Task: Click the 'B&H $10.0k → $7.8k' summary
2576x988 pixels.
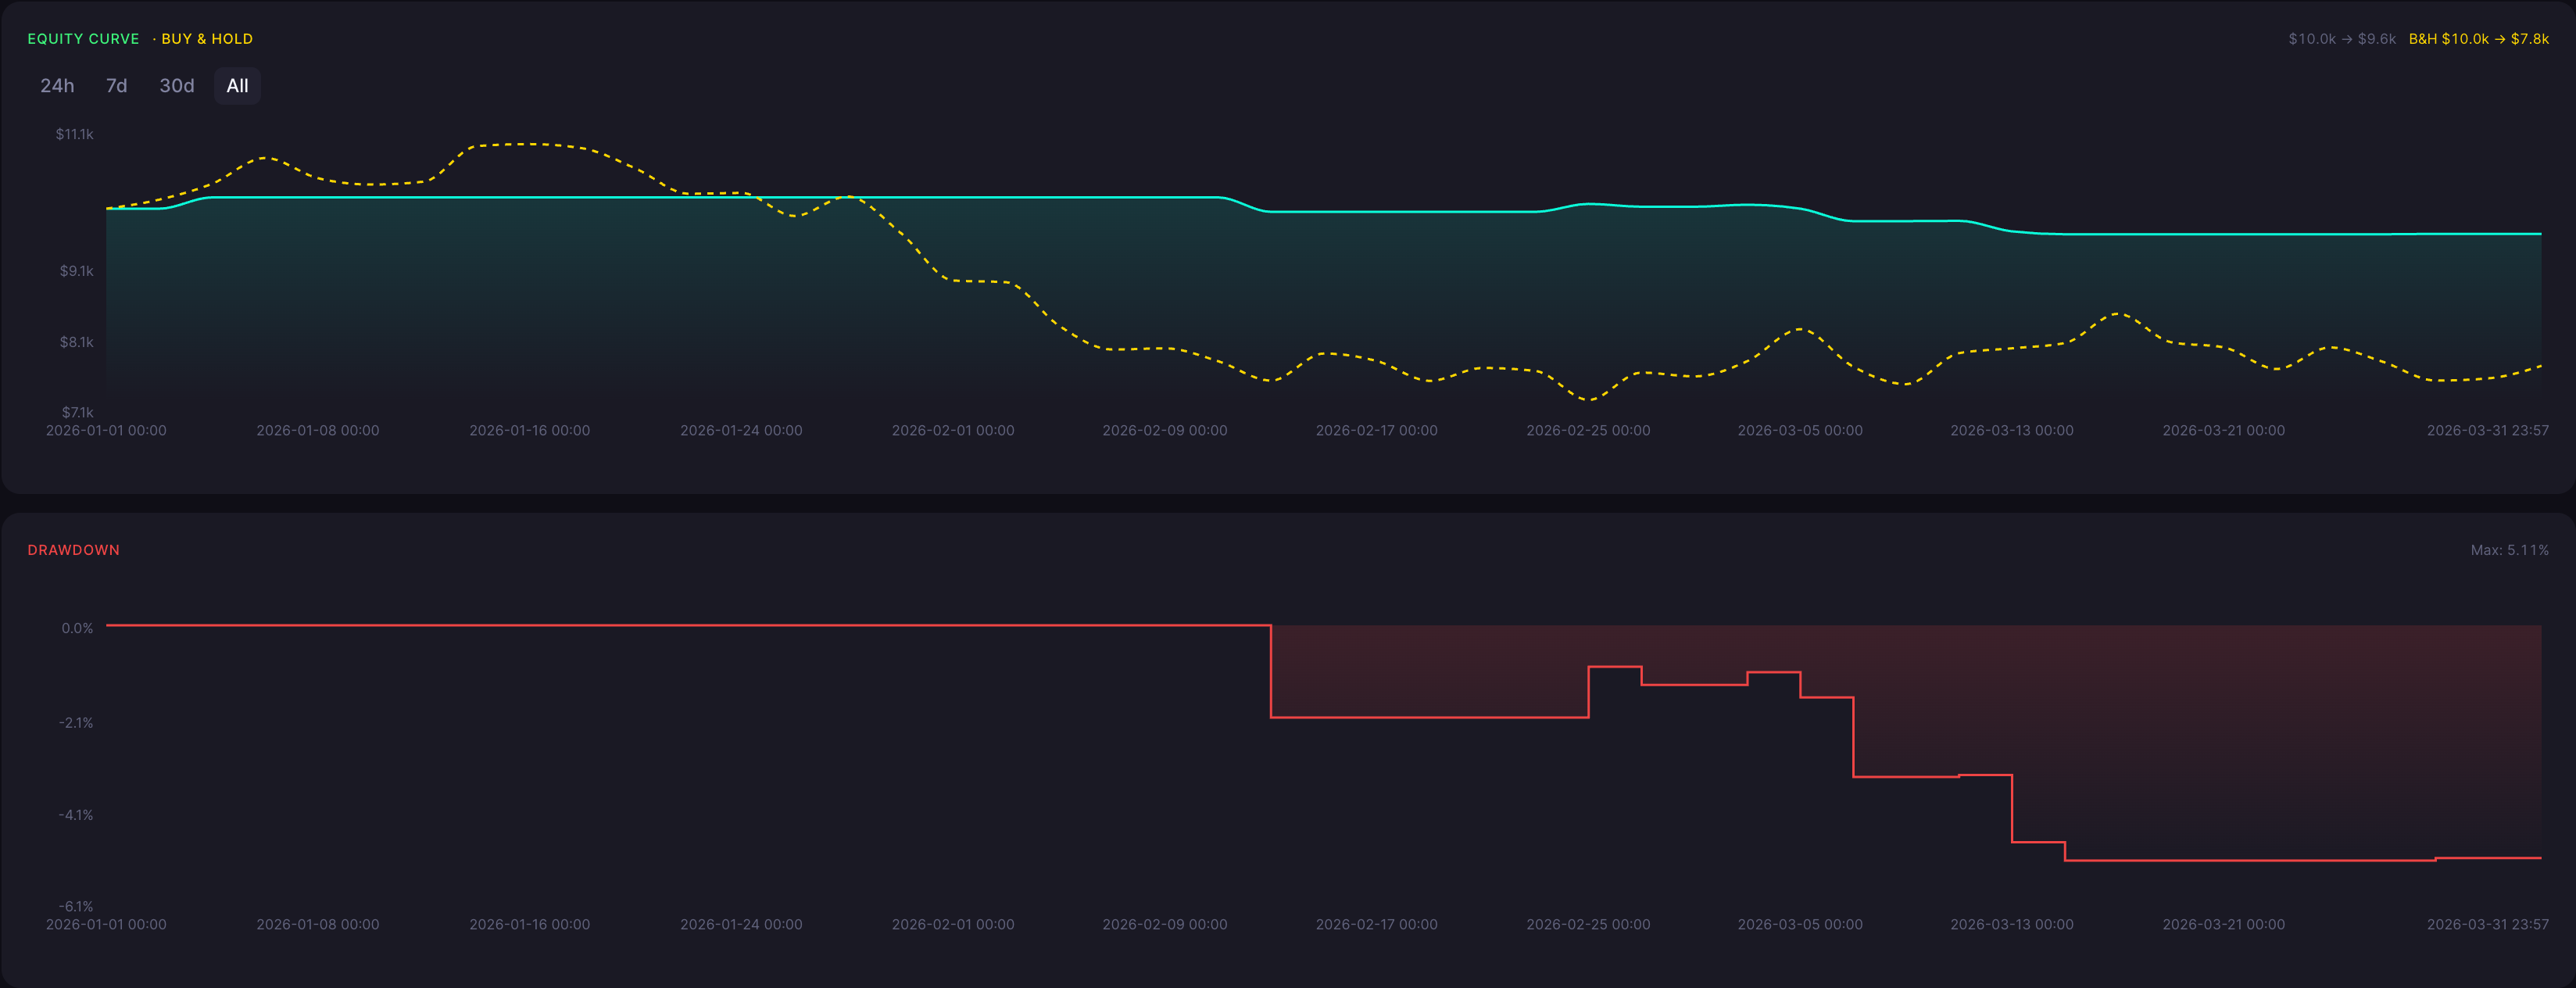Action: (x=2478, y=39)
